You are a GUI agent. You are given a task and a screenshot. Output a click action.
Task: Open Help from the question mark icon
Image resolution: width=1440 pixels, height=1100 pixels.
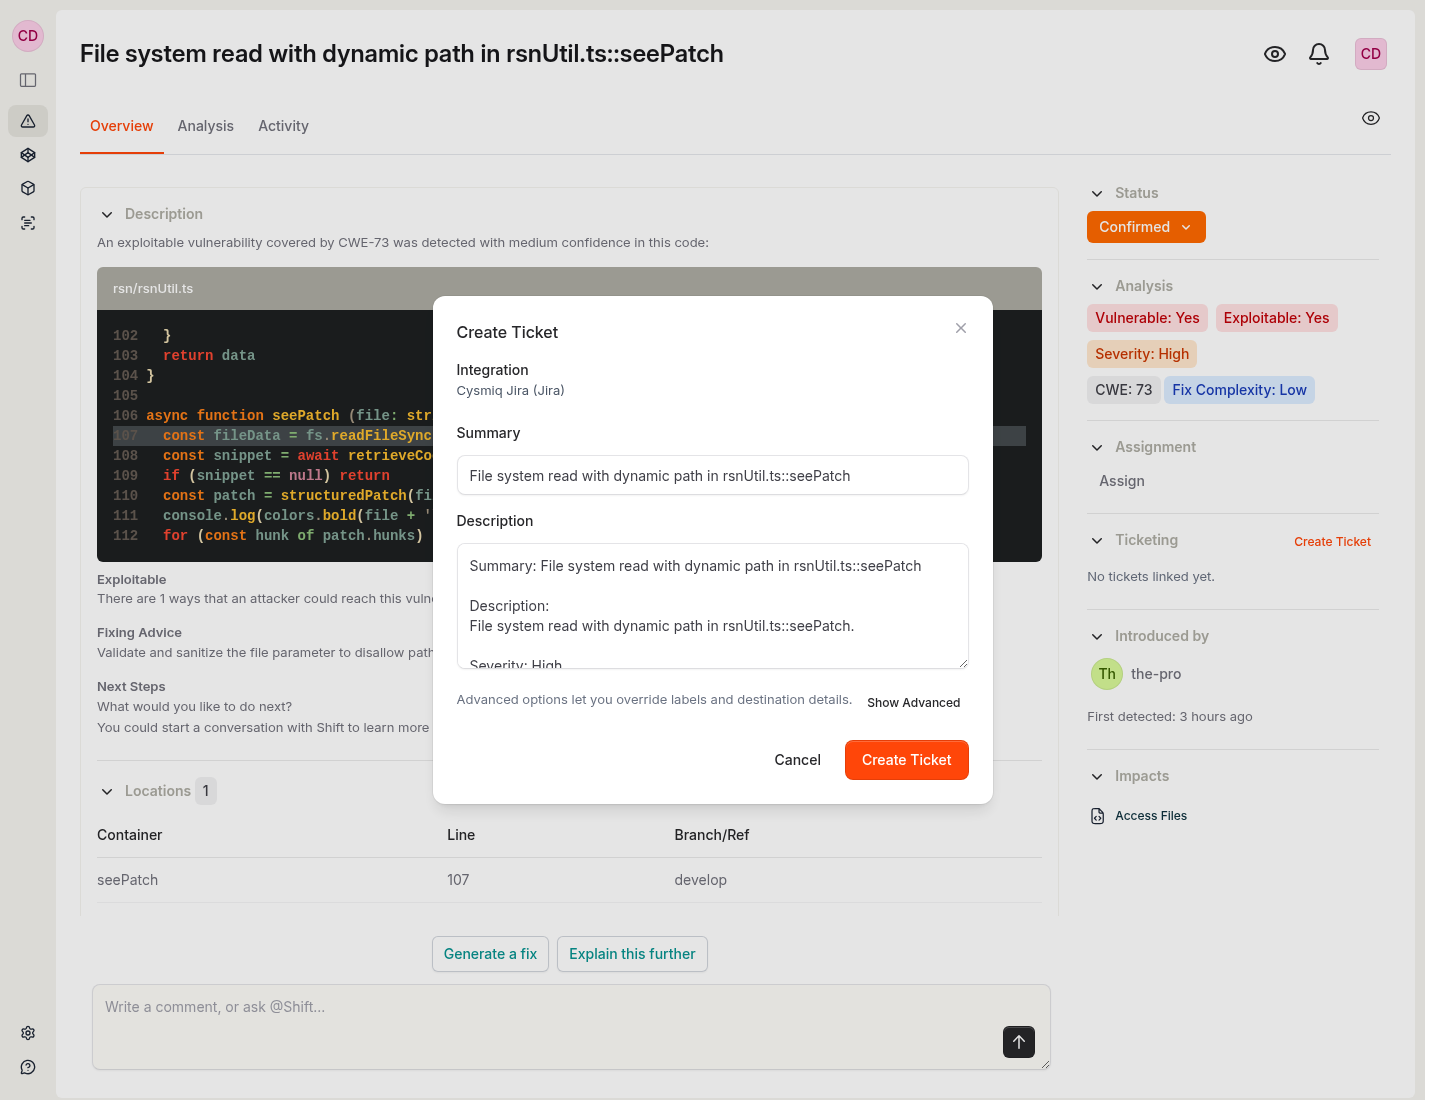(x=28, y=1066)
